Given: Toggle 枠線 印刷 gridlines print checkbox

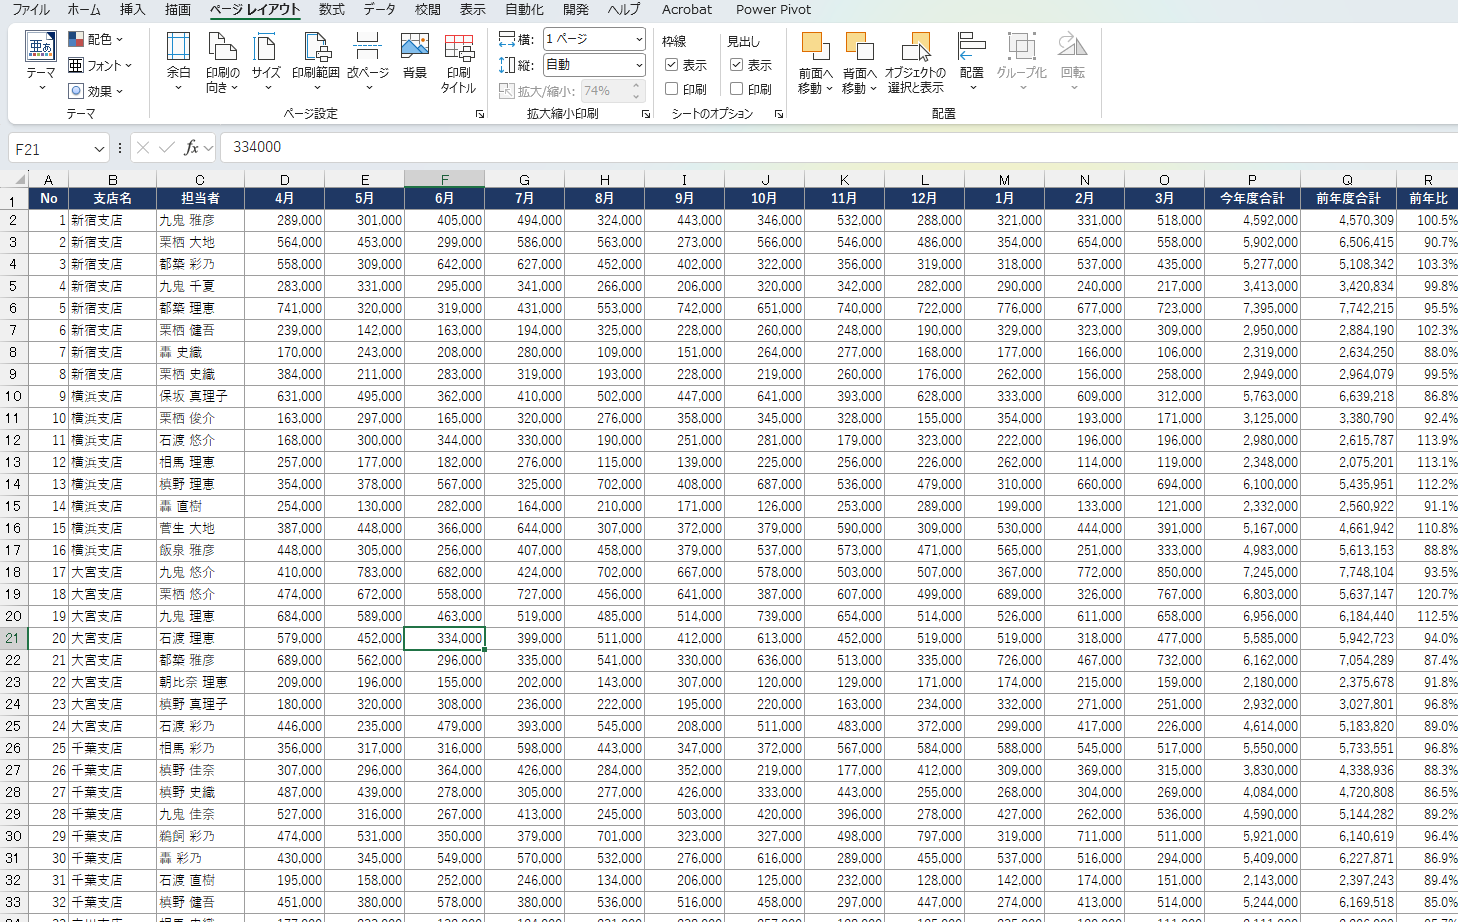Looking at the screenshot, I should click(x=672, y=89).
